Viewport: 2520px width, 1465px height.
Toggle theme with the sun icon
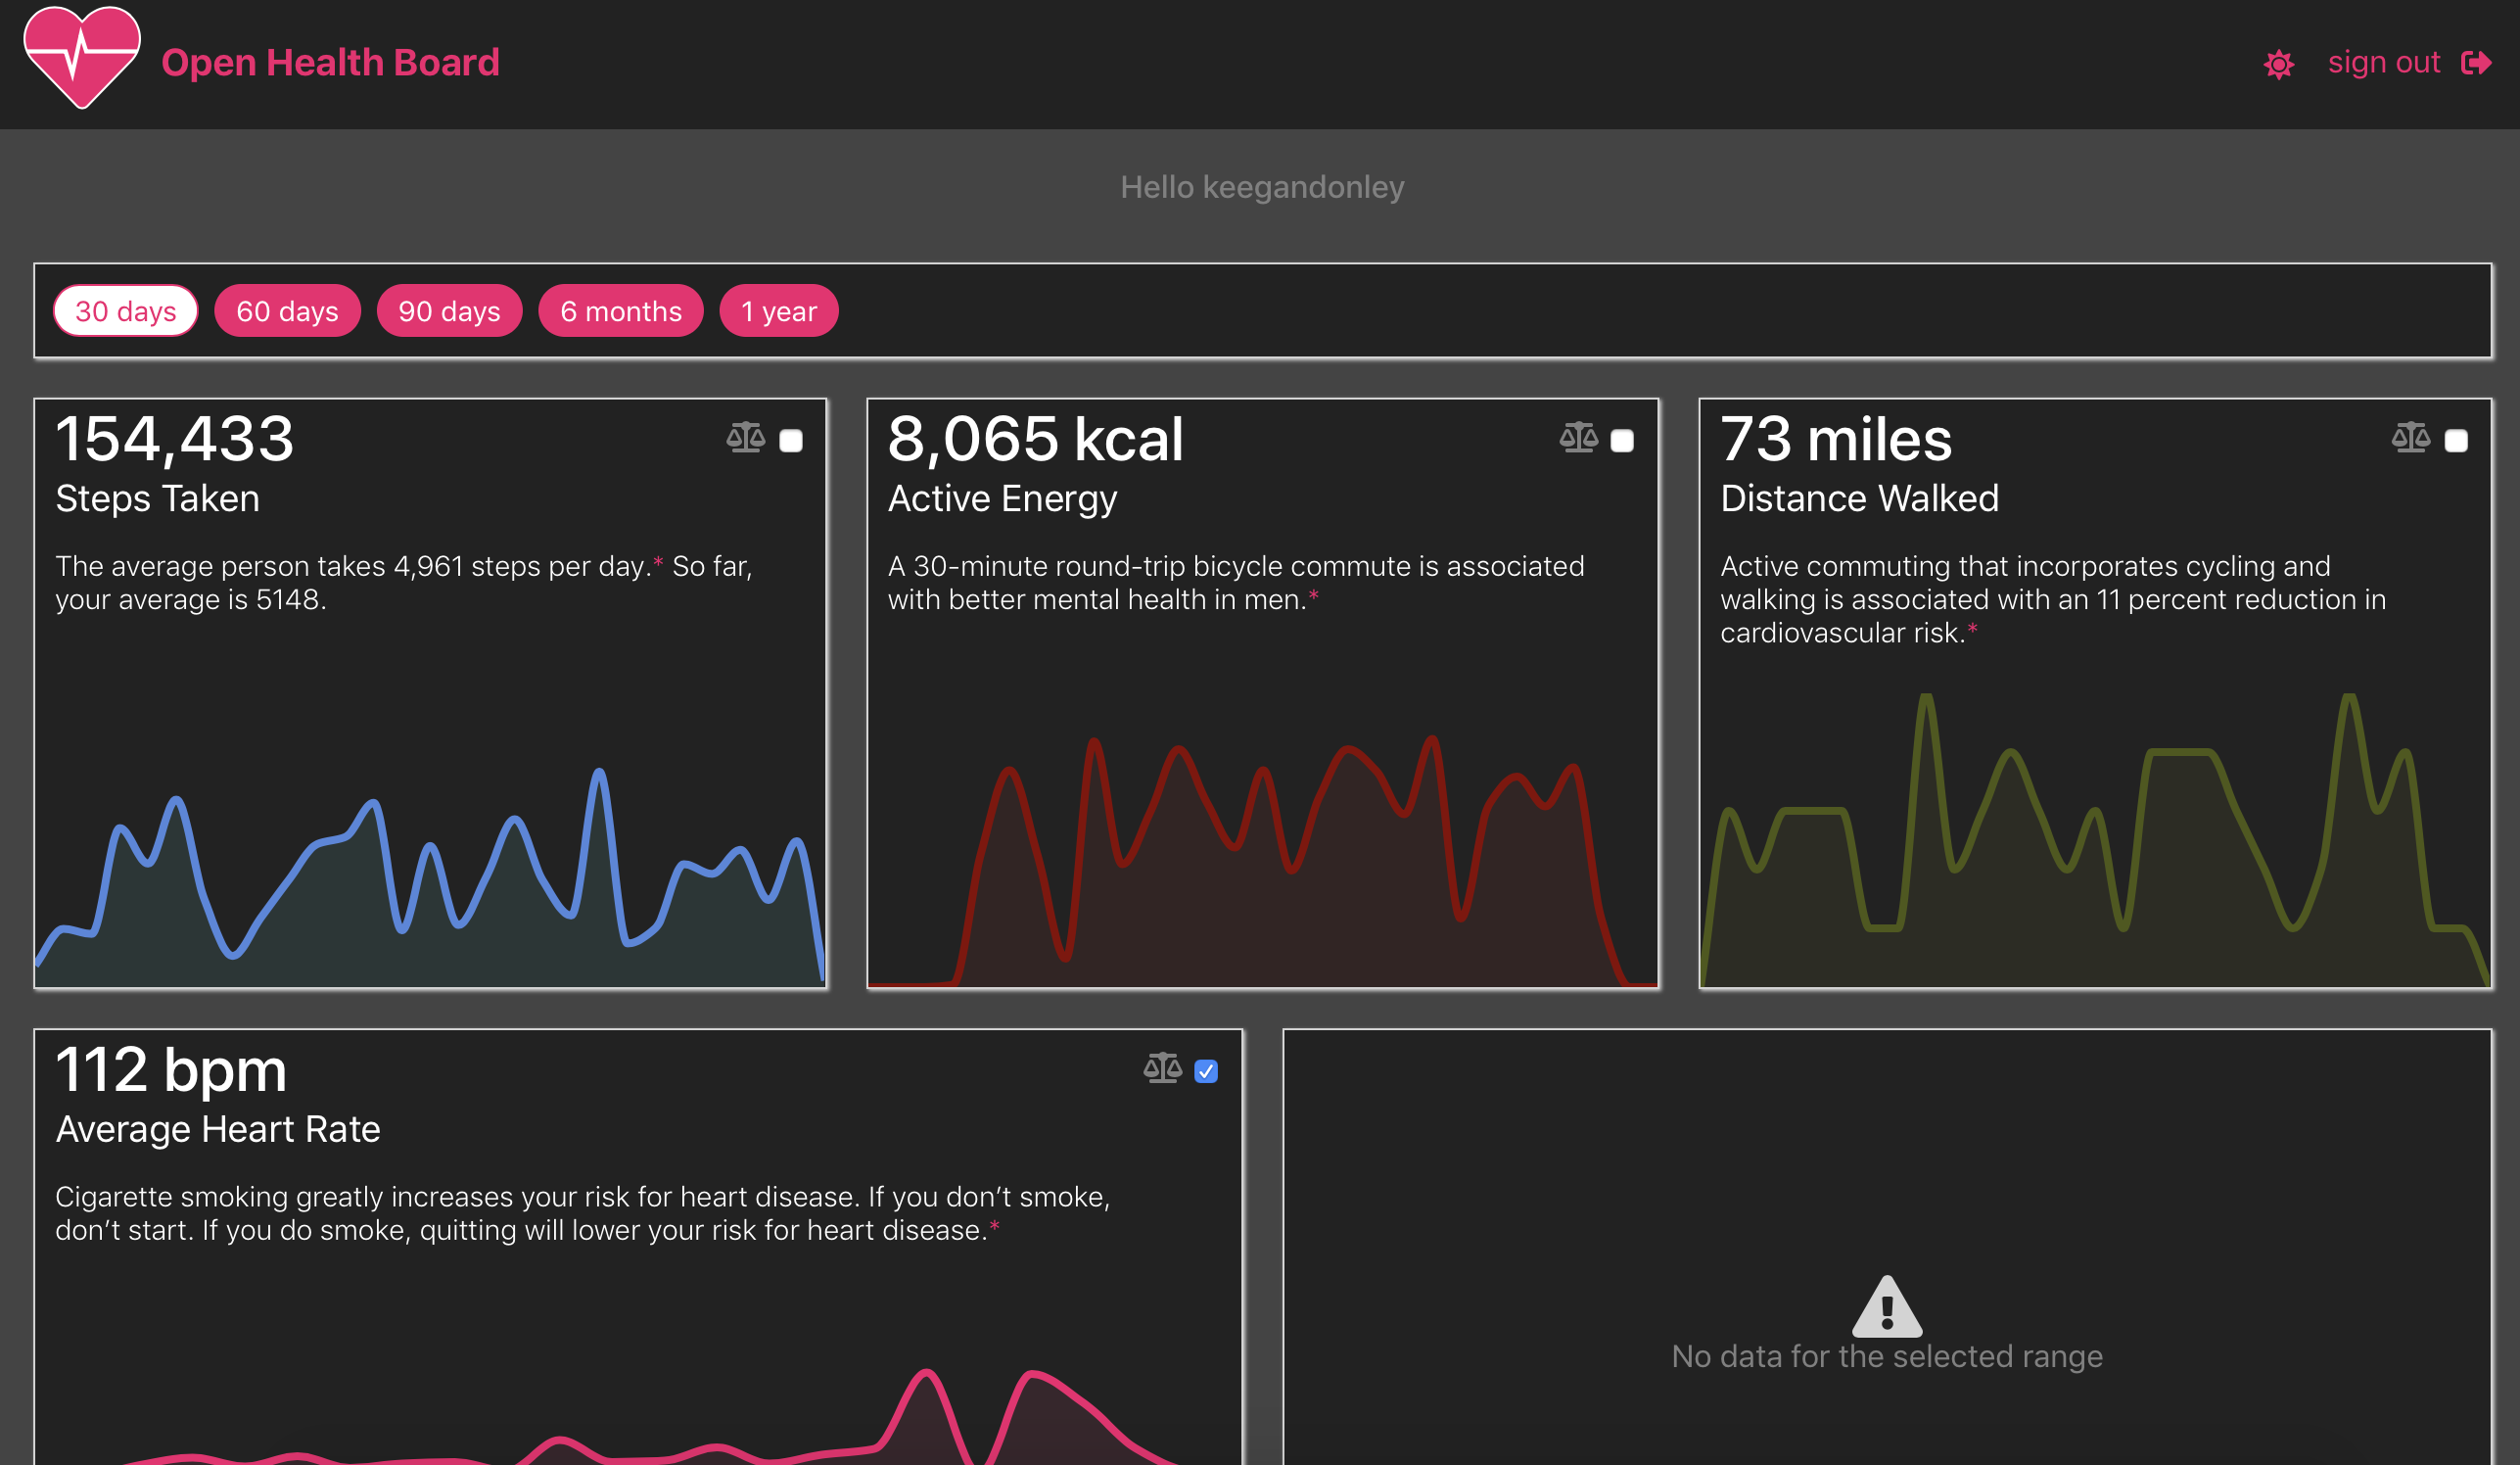click(x=2278, y=65)
